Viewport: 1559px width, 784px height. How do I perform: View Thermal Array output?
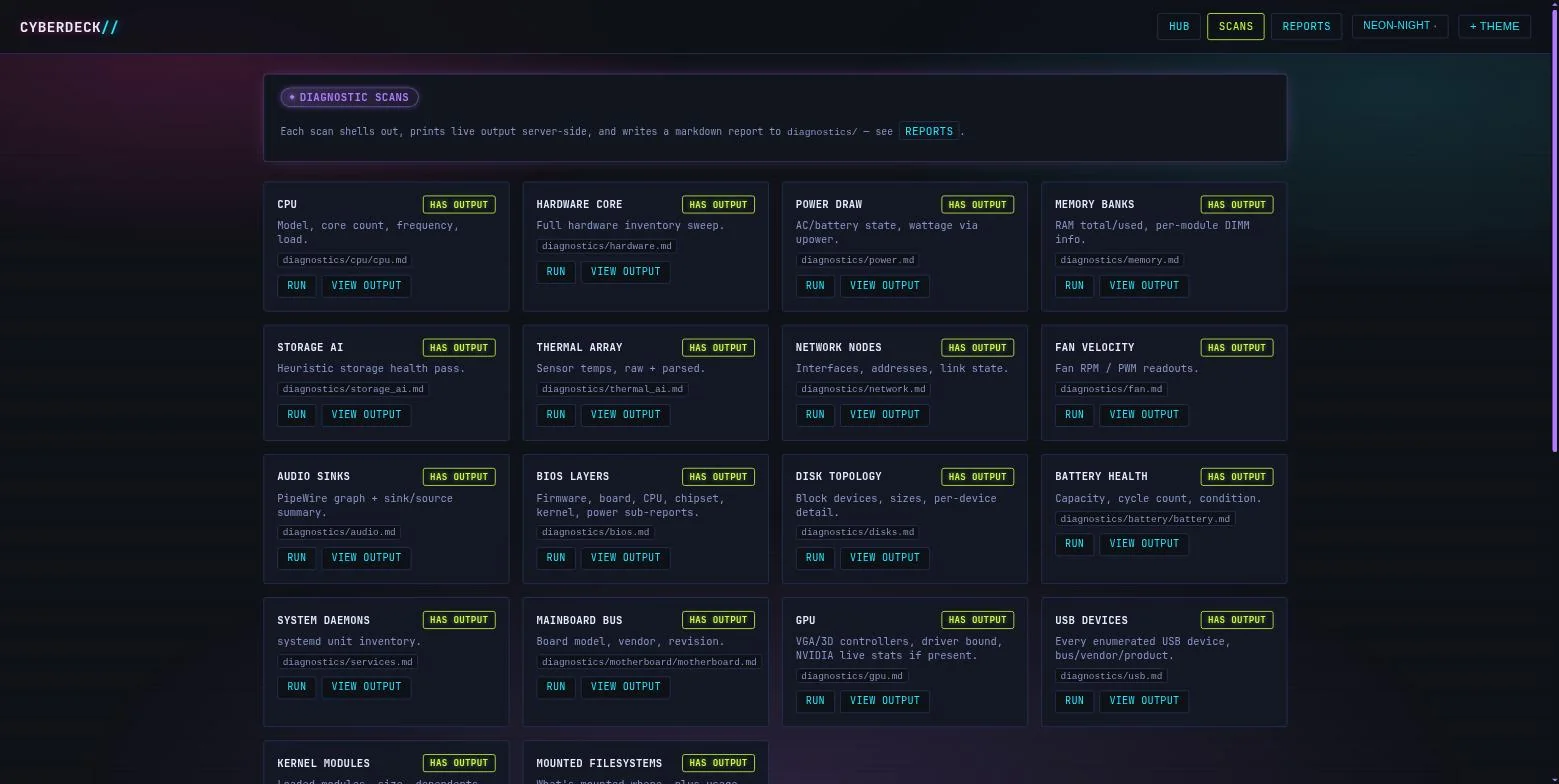(x=625, y=414)
